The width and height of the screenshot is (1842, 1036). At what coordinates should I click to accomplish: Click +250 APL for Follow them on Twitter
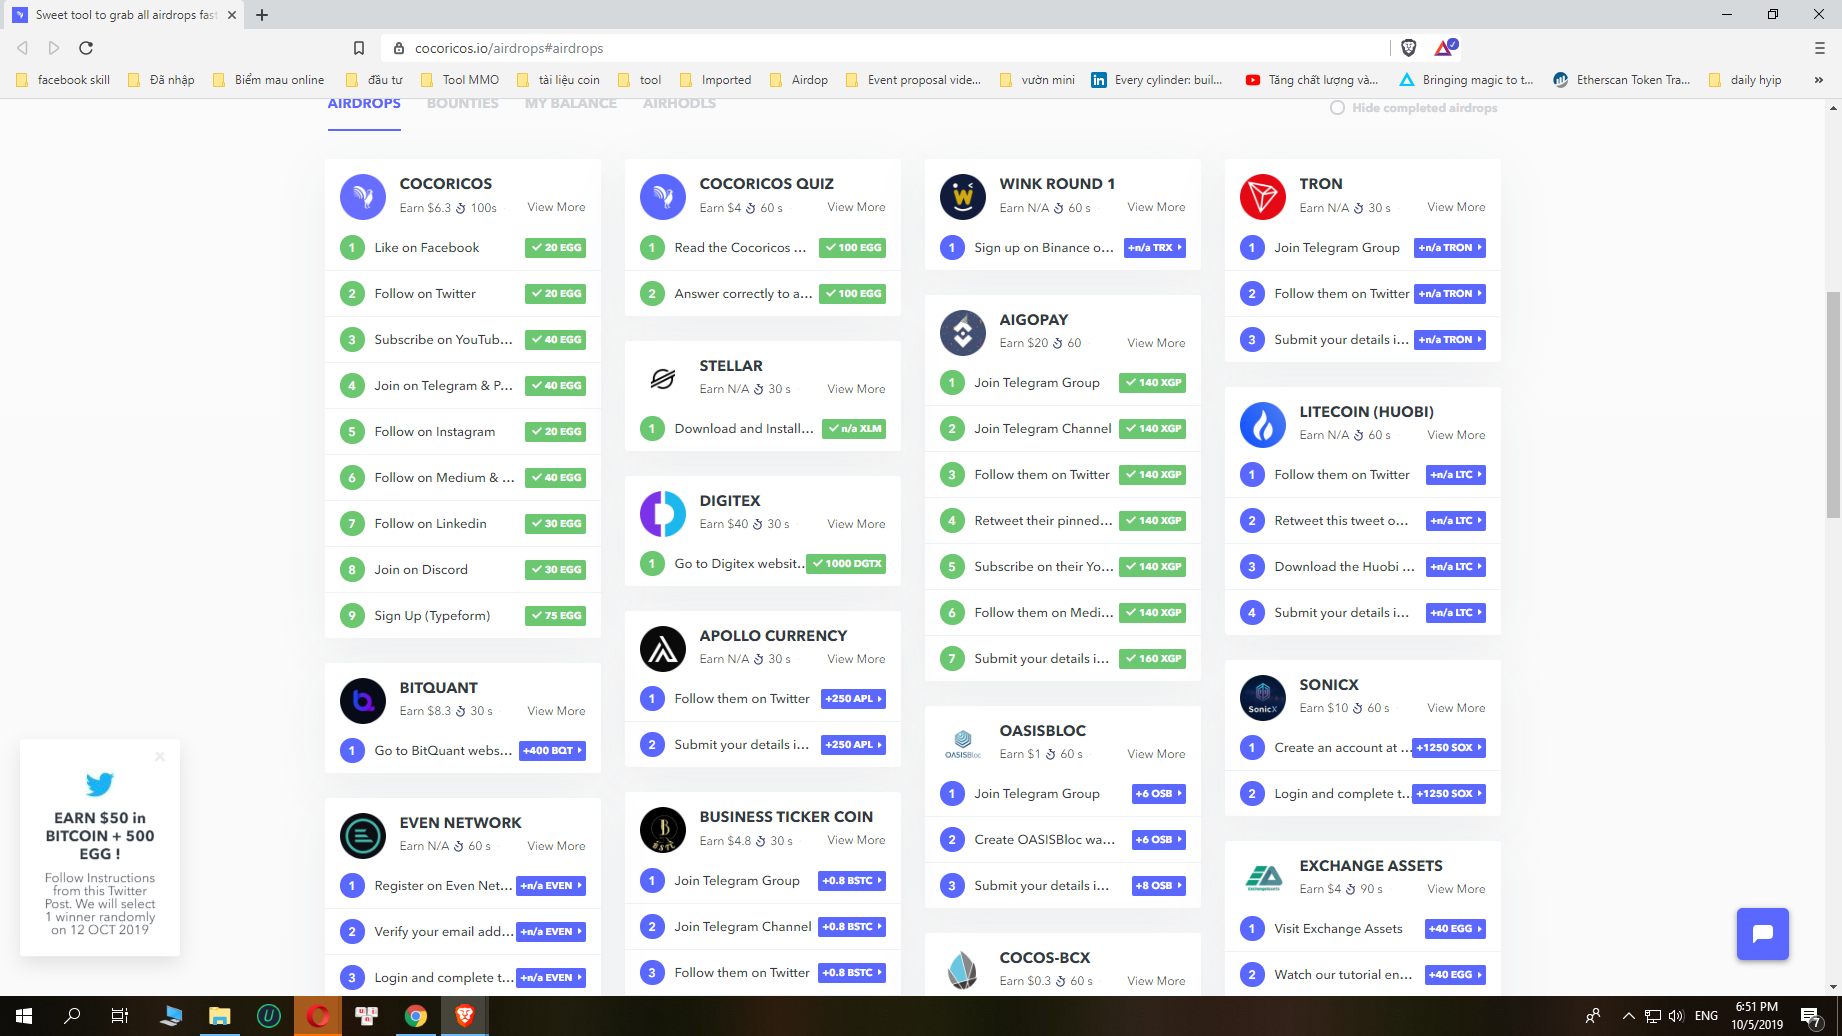[x=853, y=699]
